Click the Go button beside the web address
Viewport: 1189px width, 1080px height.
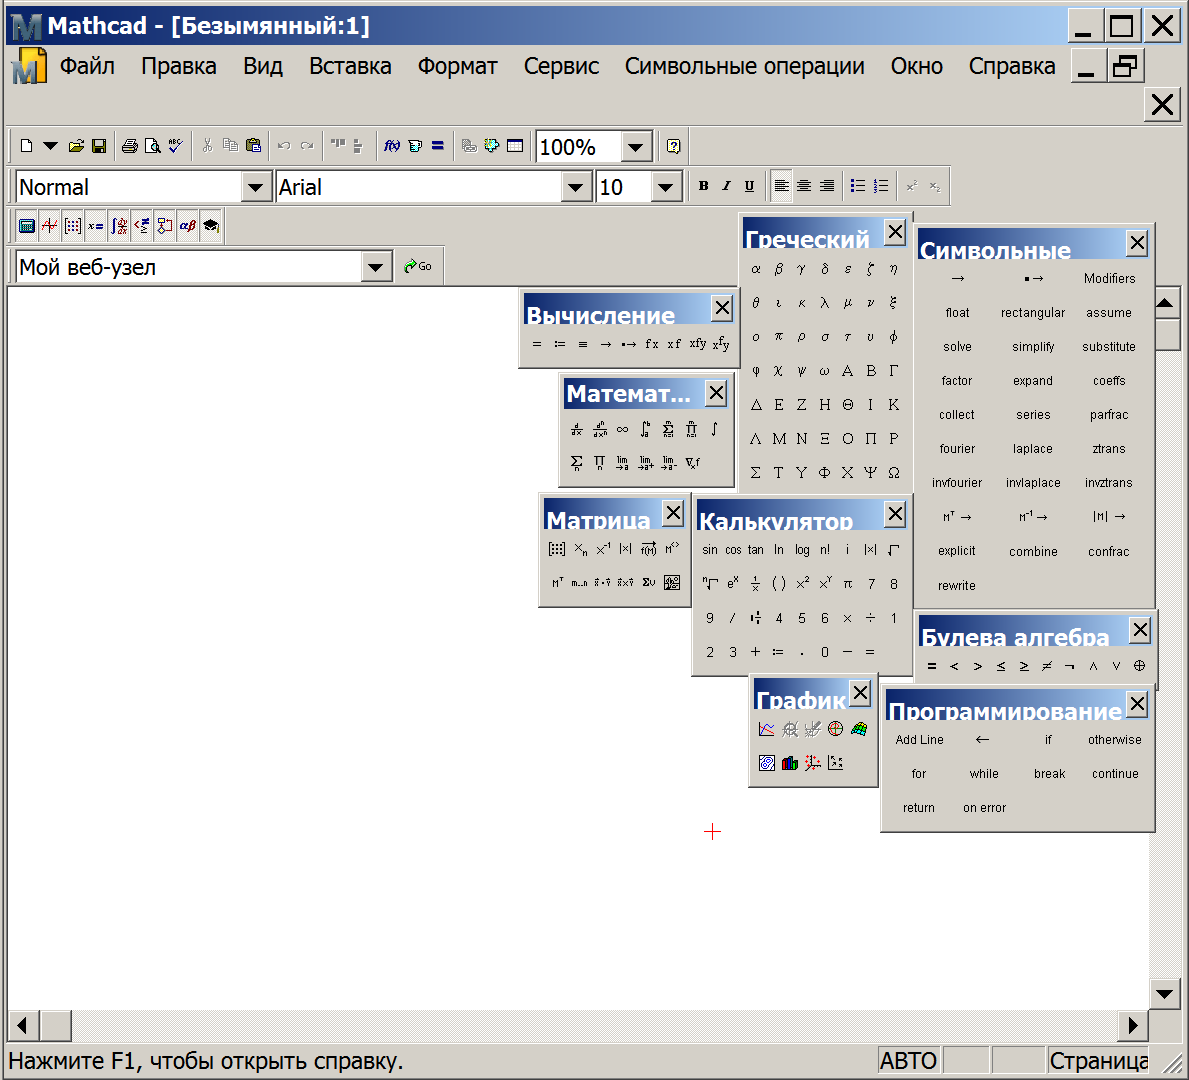click(x=418, y=266)
